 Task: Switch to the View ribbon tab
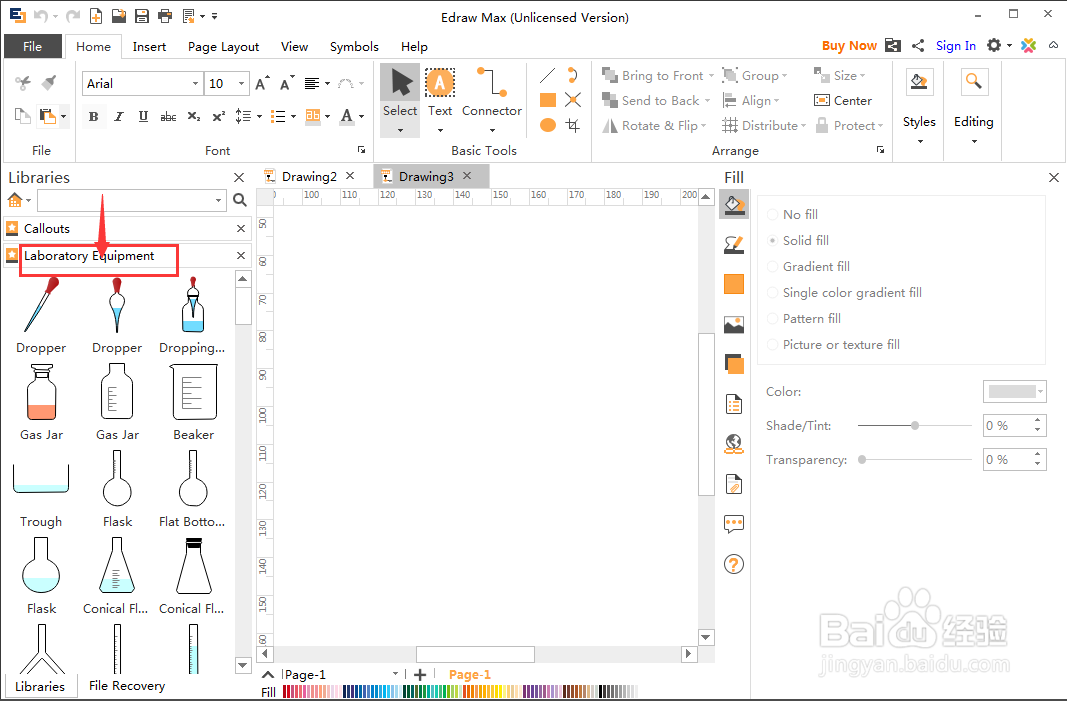point(294,46)
